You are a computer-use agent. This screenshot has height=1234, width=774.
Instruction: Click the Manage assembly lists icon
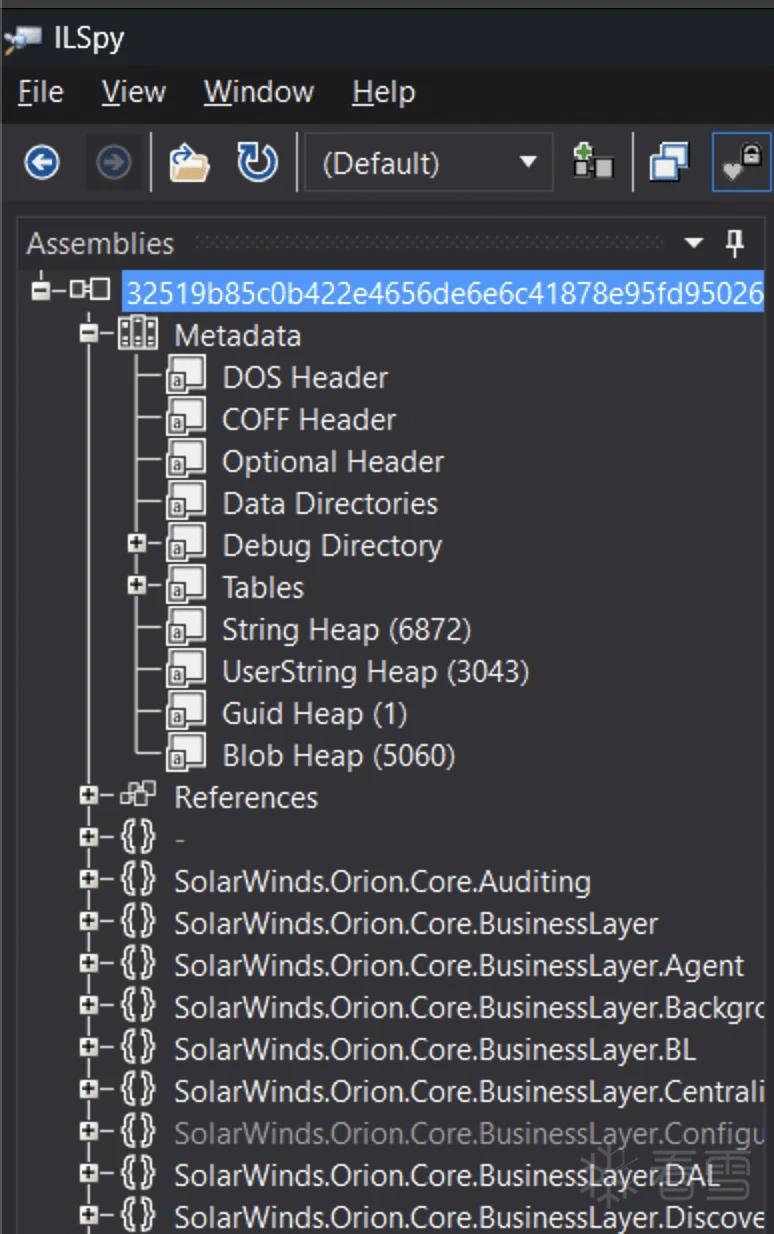click(x=592, y=162)
